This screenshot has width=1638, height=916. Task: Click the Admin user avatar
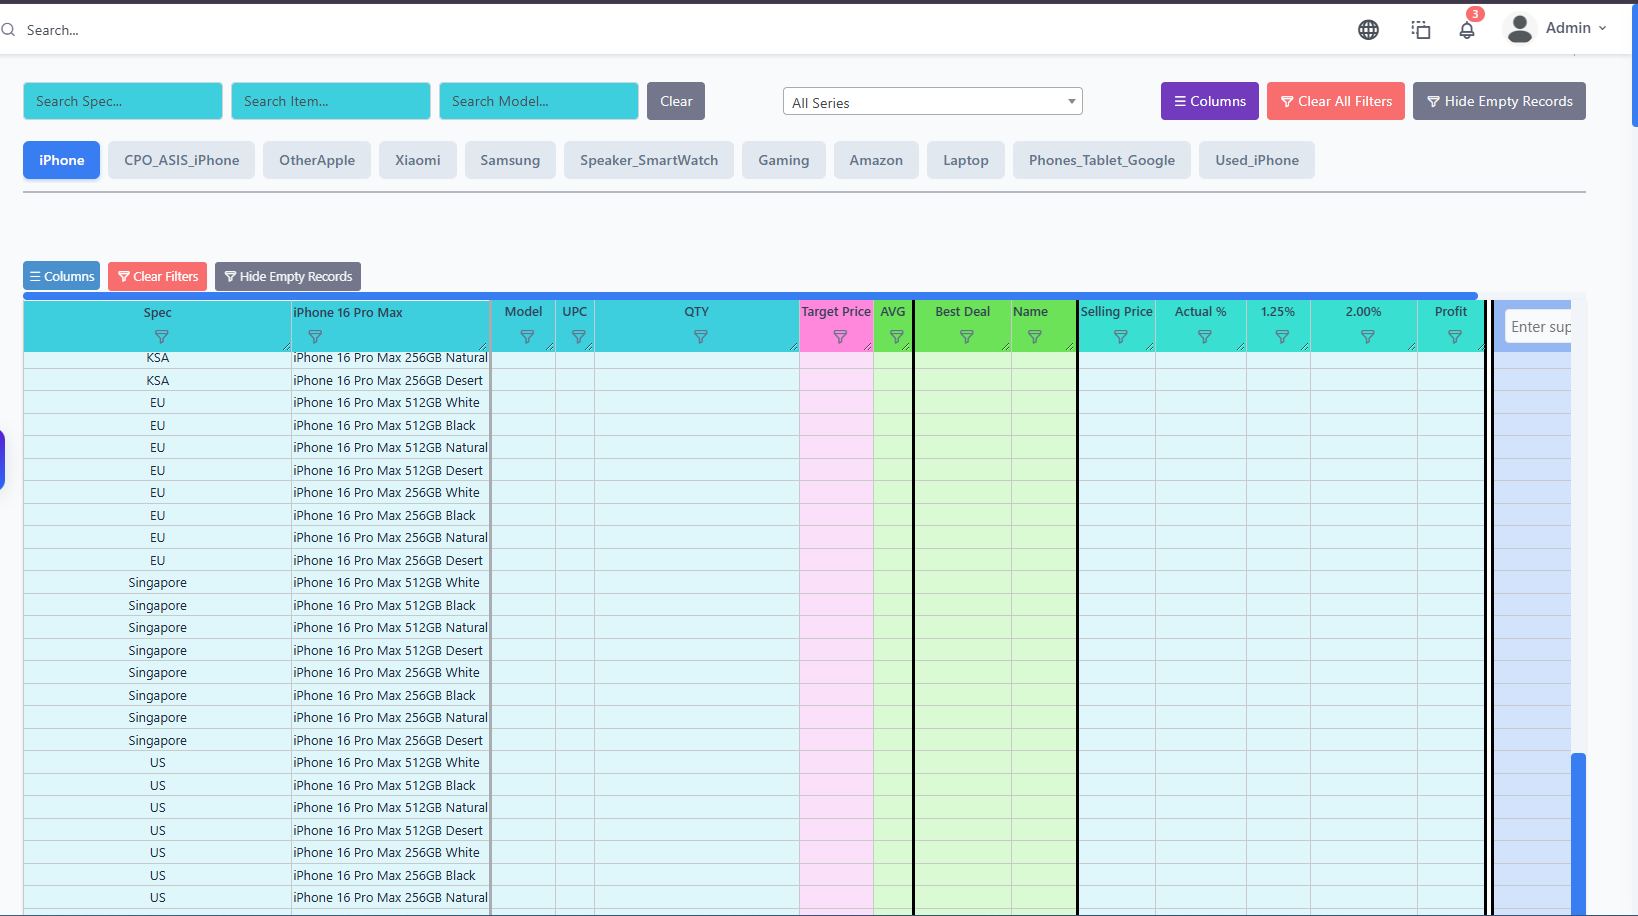1520,29
